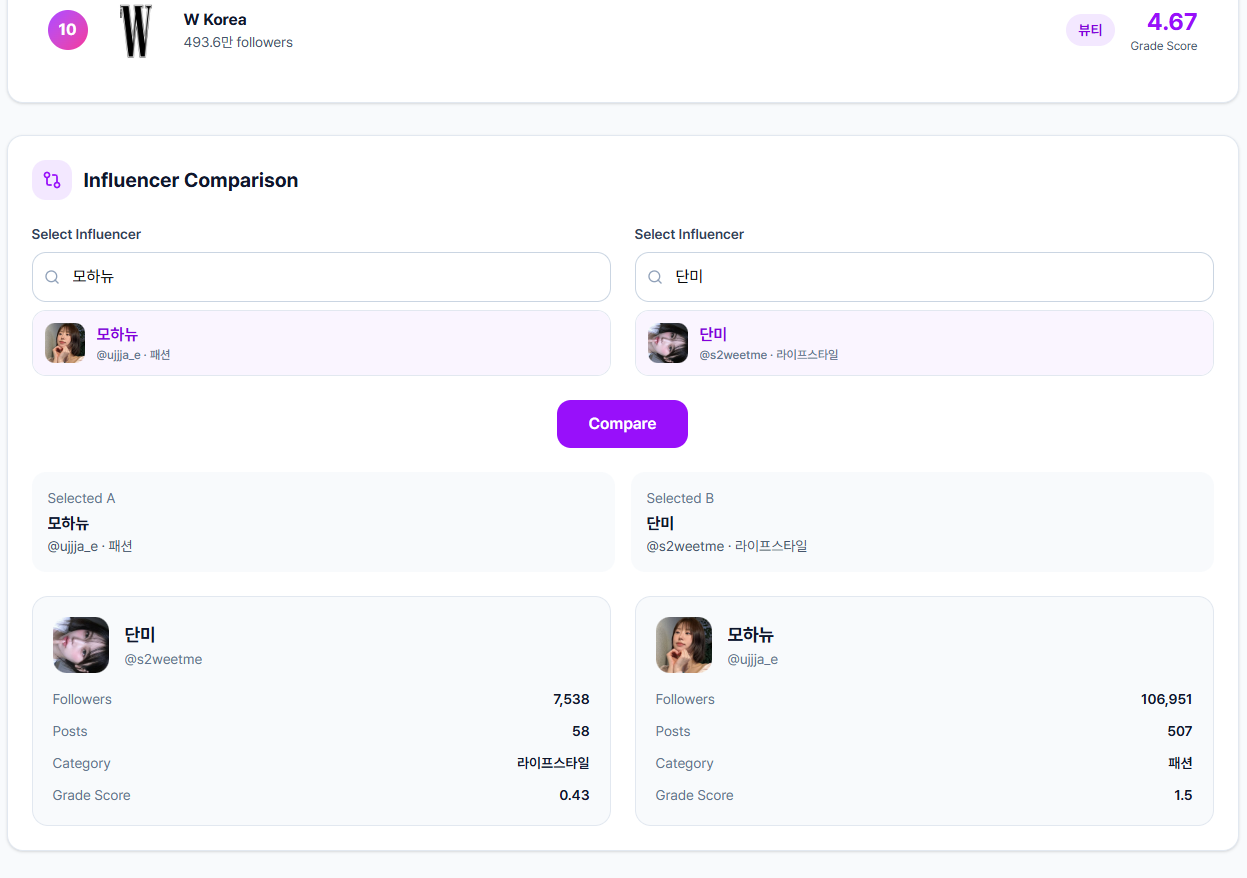
Task: Click 단미 profile photo in comparison card
Action: click(81, 645)
